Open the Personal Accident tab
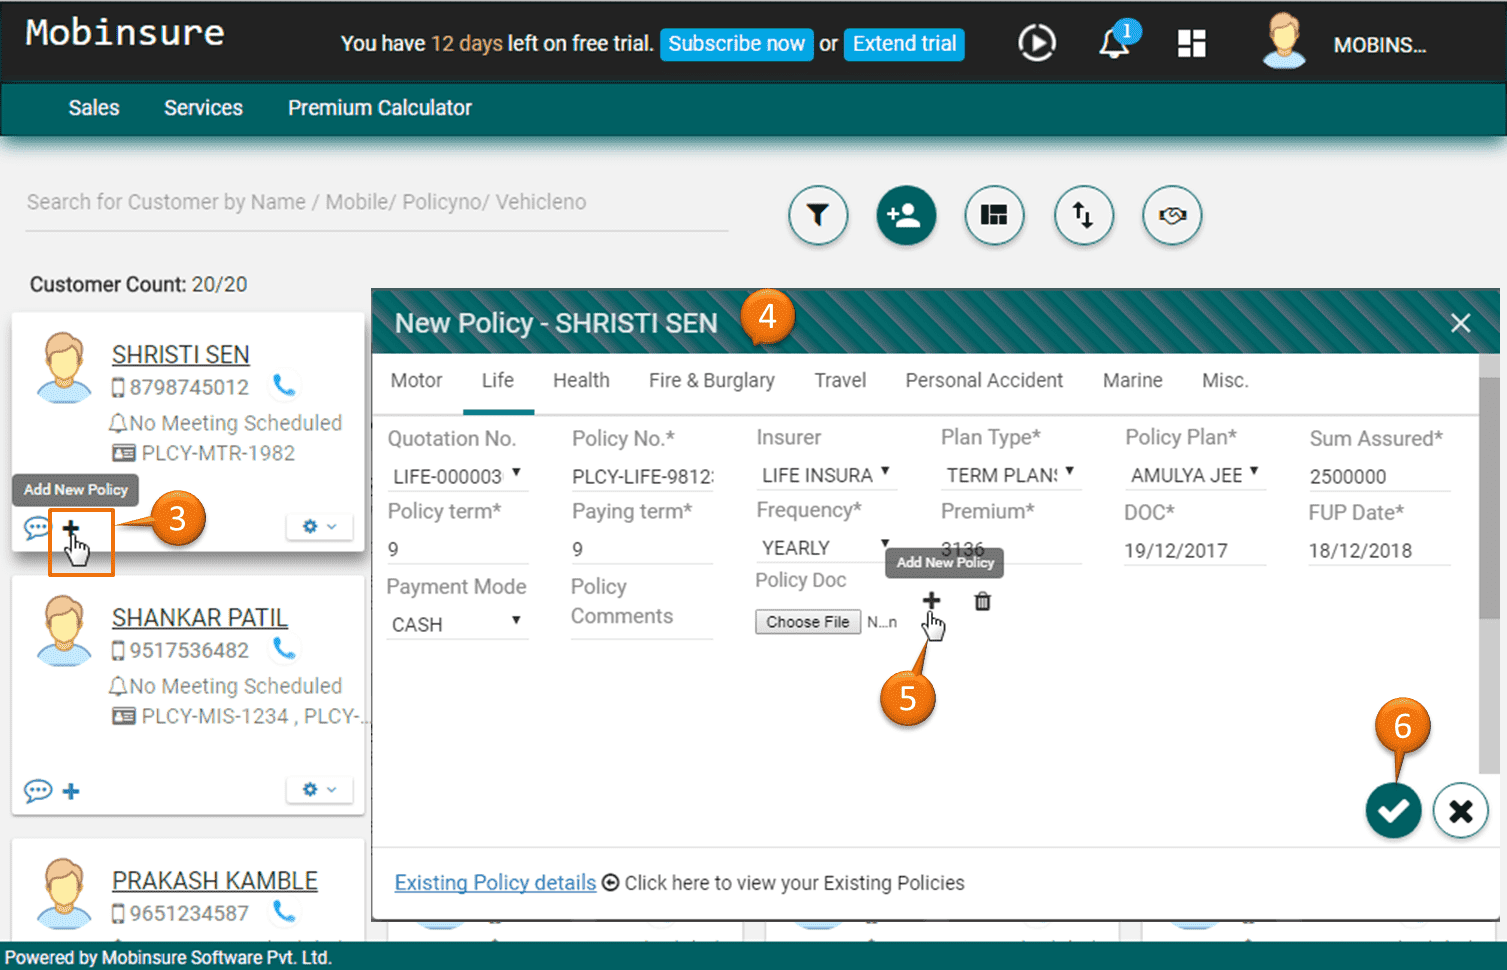The image size is (1507, 970). point(984,380)
